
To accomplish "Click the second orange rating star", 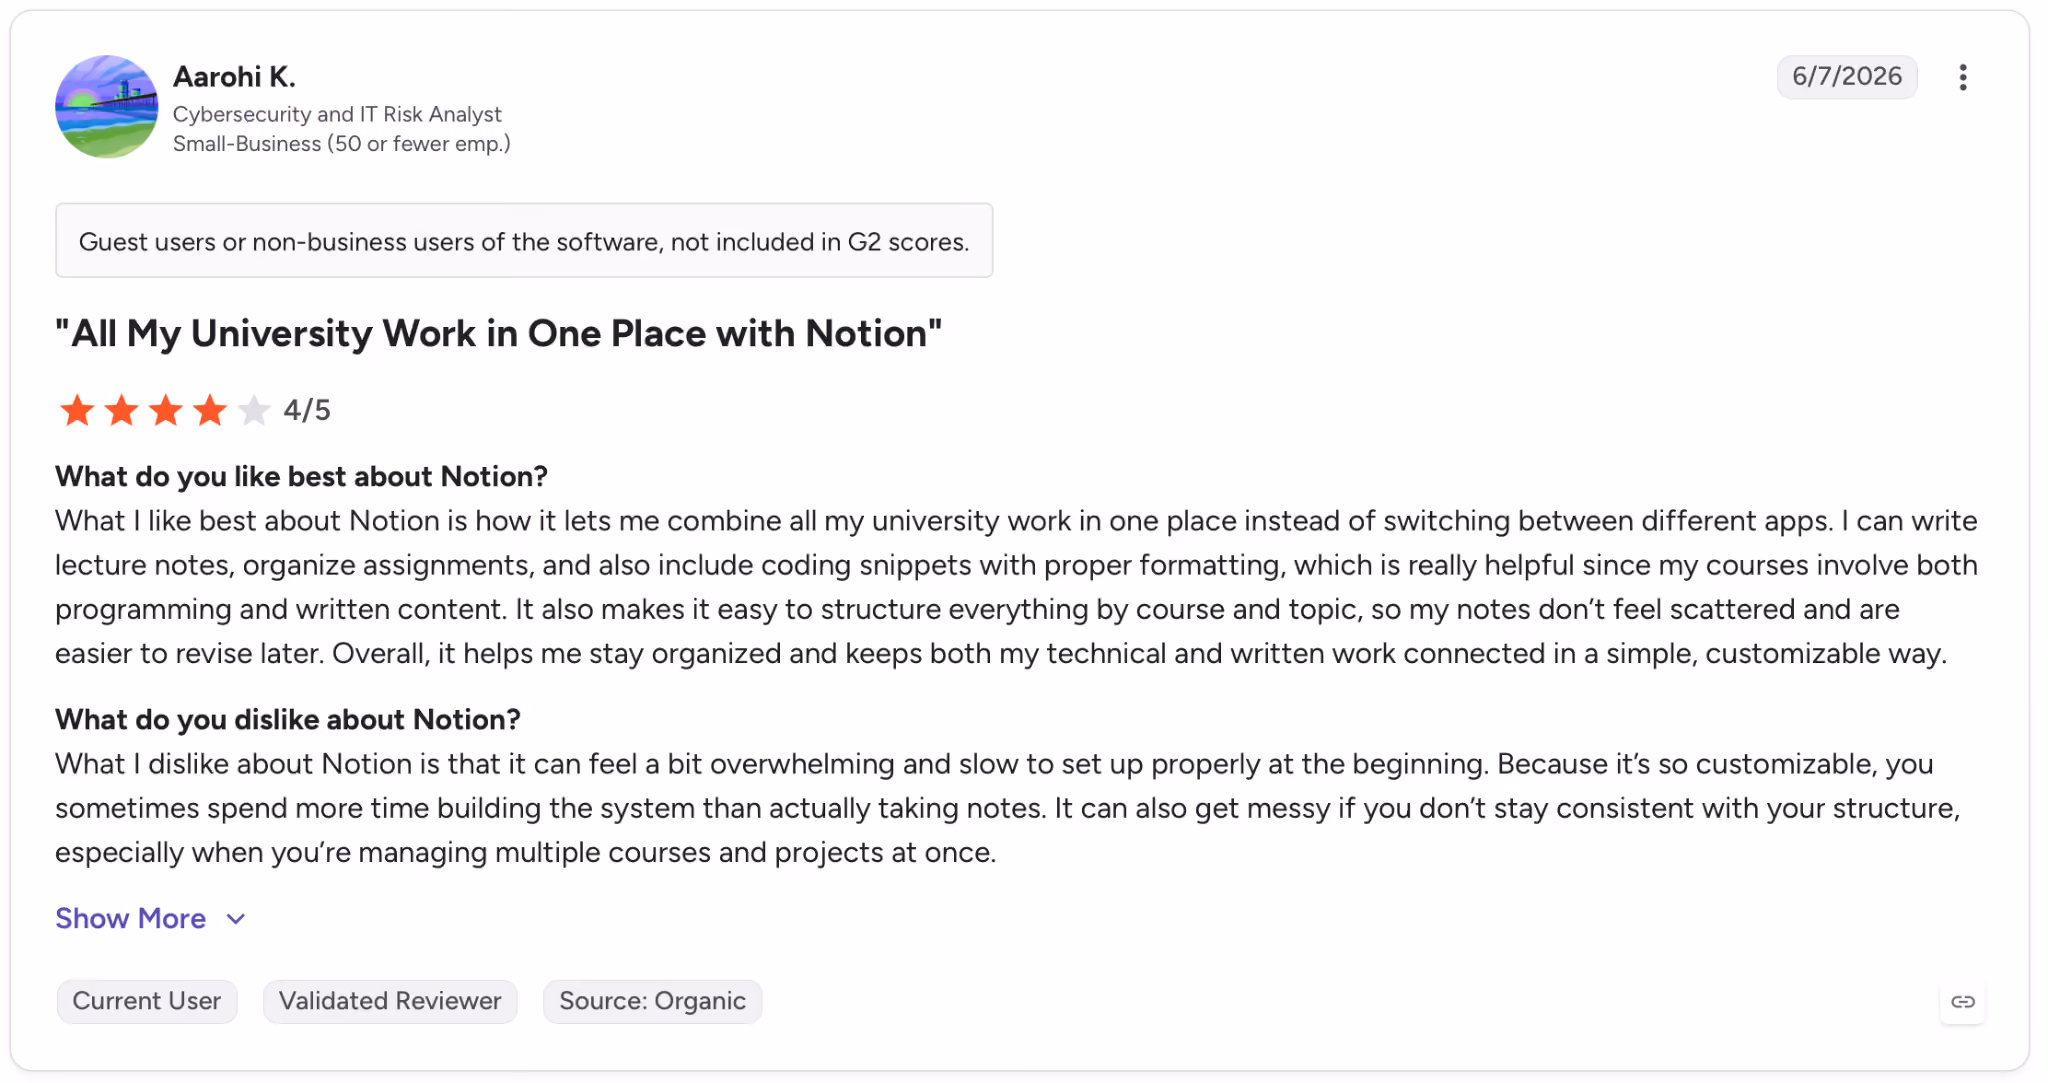I will pos(121,410).
